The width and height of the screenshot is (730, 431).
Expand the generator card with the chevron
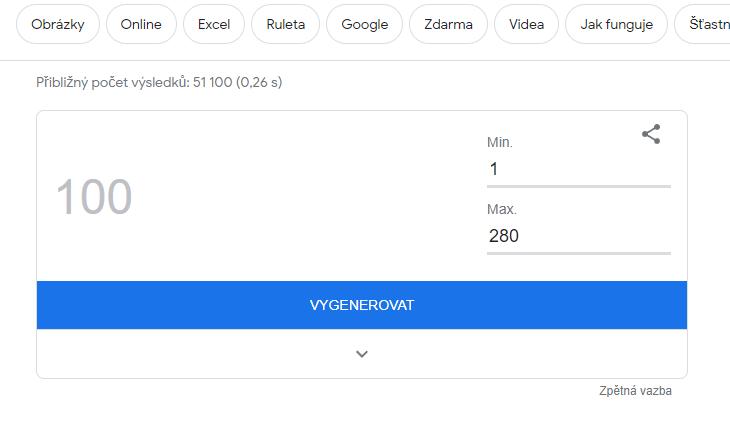(x=362, y=354)
